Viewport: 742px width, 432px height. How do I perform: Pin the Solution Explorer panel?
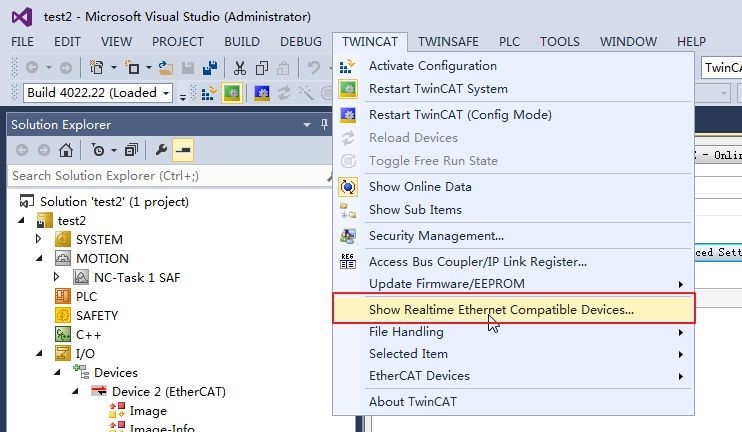(x=324, y=124)
